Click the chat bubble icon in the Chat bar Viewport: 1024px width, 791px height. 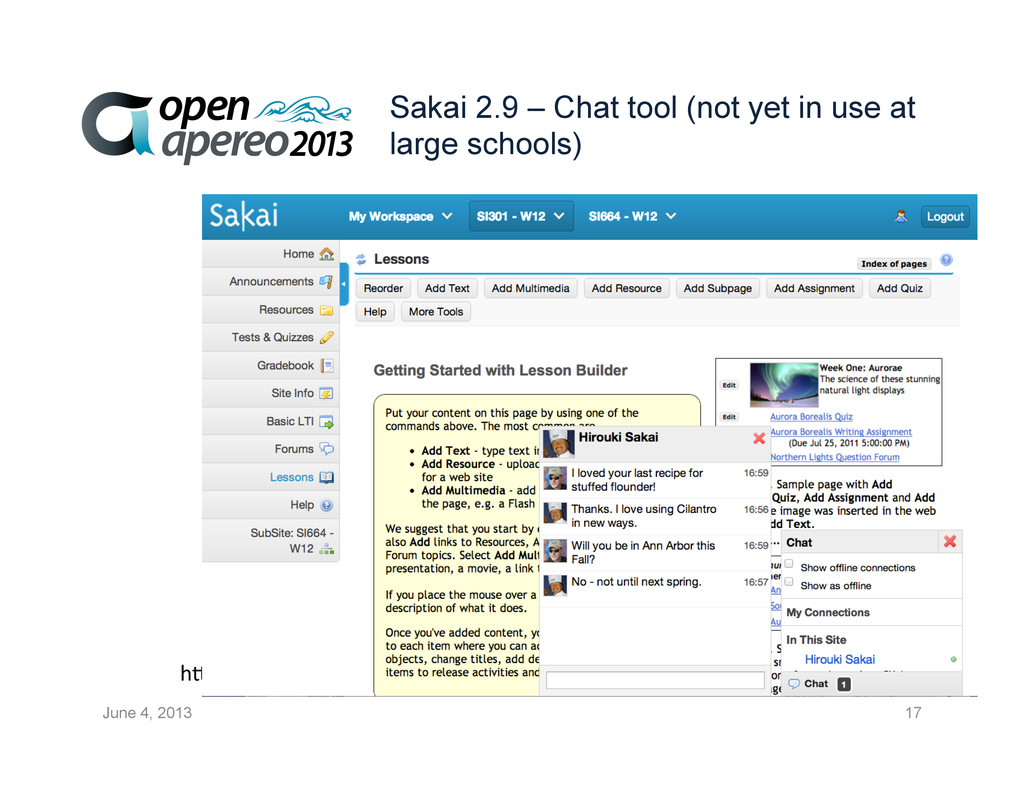coord(794,684)
